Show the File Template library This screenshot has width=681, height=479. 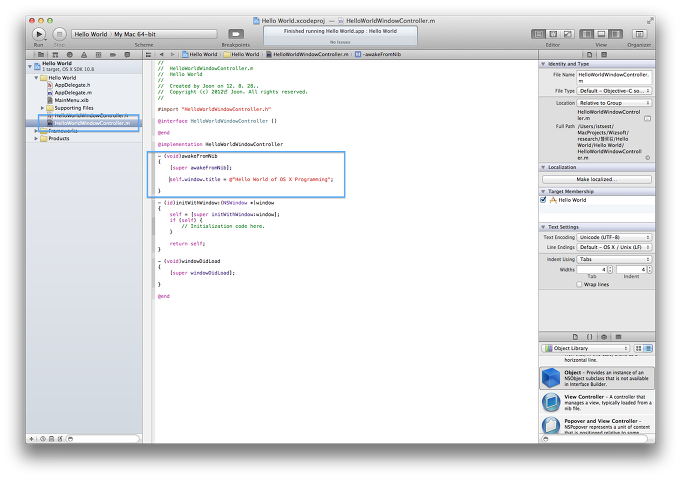(575, 337)
